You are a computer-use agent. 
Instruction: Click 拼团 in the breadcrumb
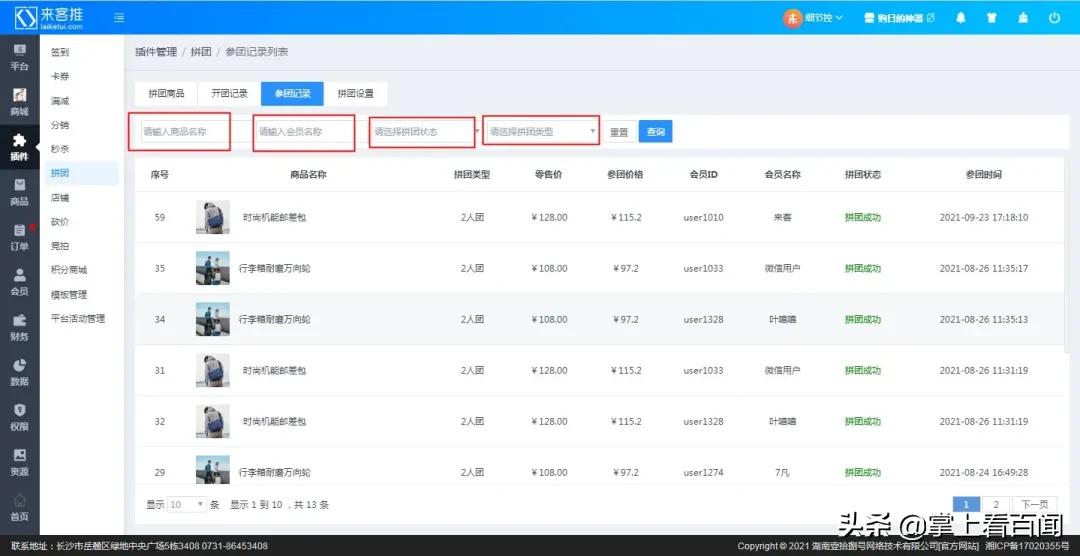coord(201,52)
